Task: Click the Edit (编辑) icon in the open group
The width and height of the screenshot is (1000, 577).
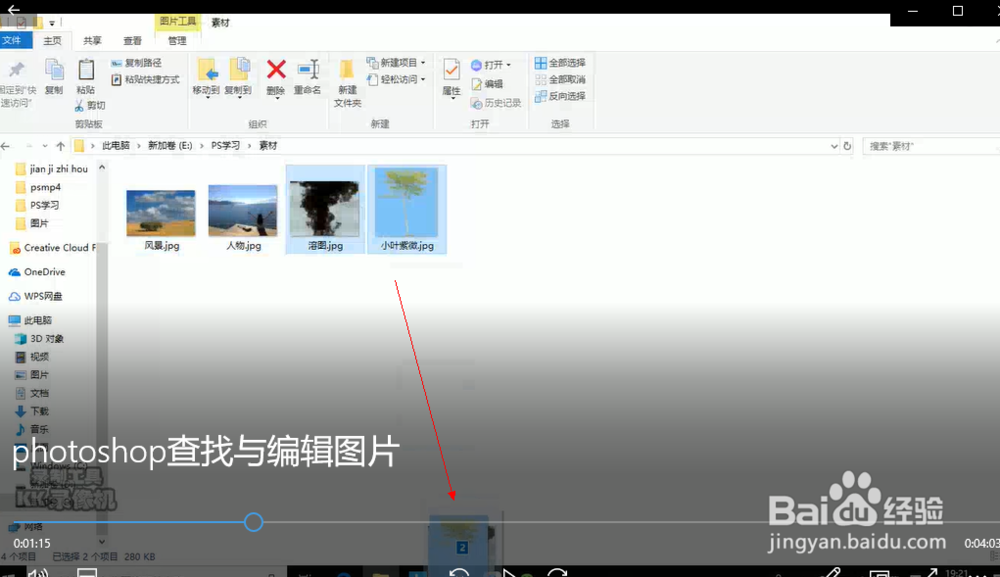Action: 476,84
